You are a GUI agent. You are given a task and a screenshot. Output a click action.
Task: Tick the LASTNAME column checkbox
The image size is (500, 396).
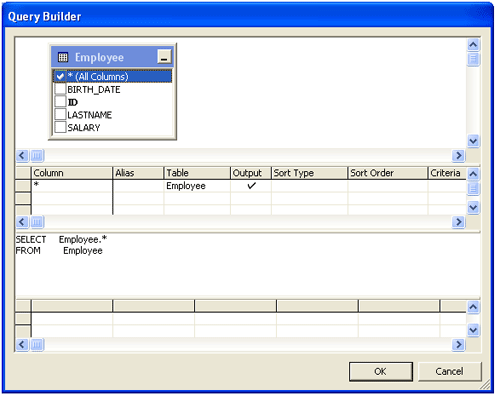click(x=60, y=114)
